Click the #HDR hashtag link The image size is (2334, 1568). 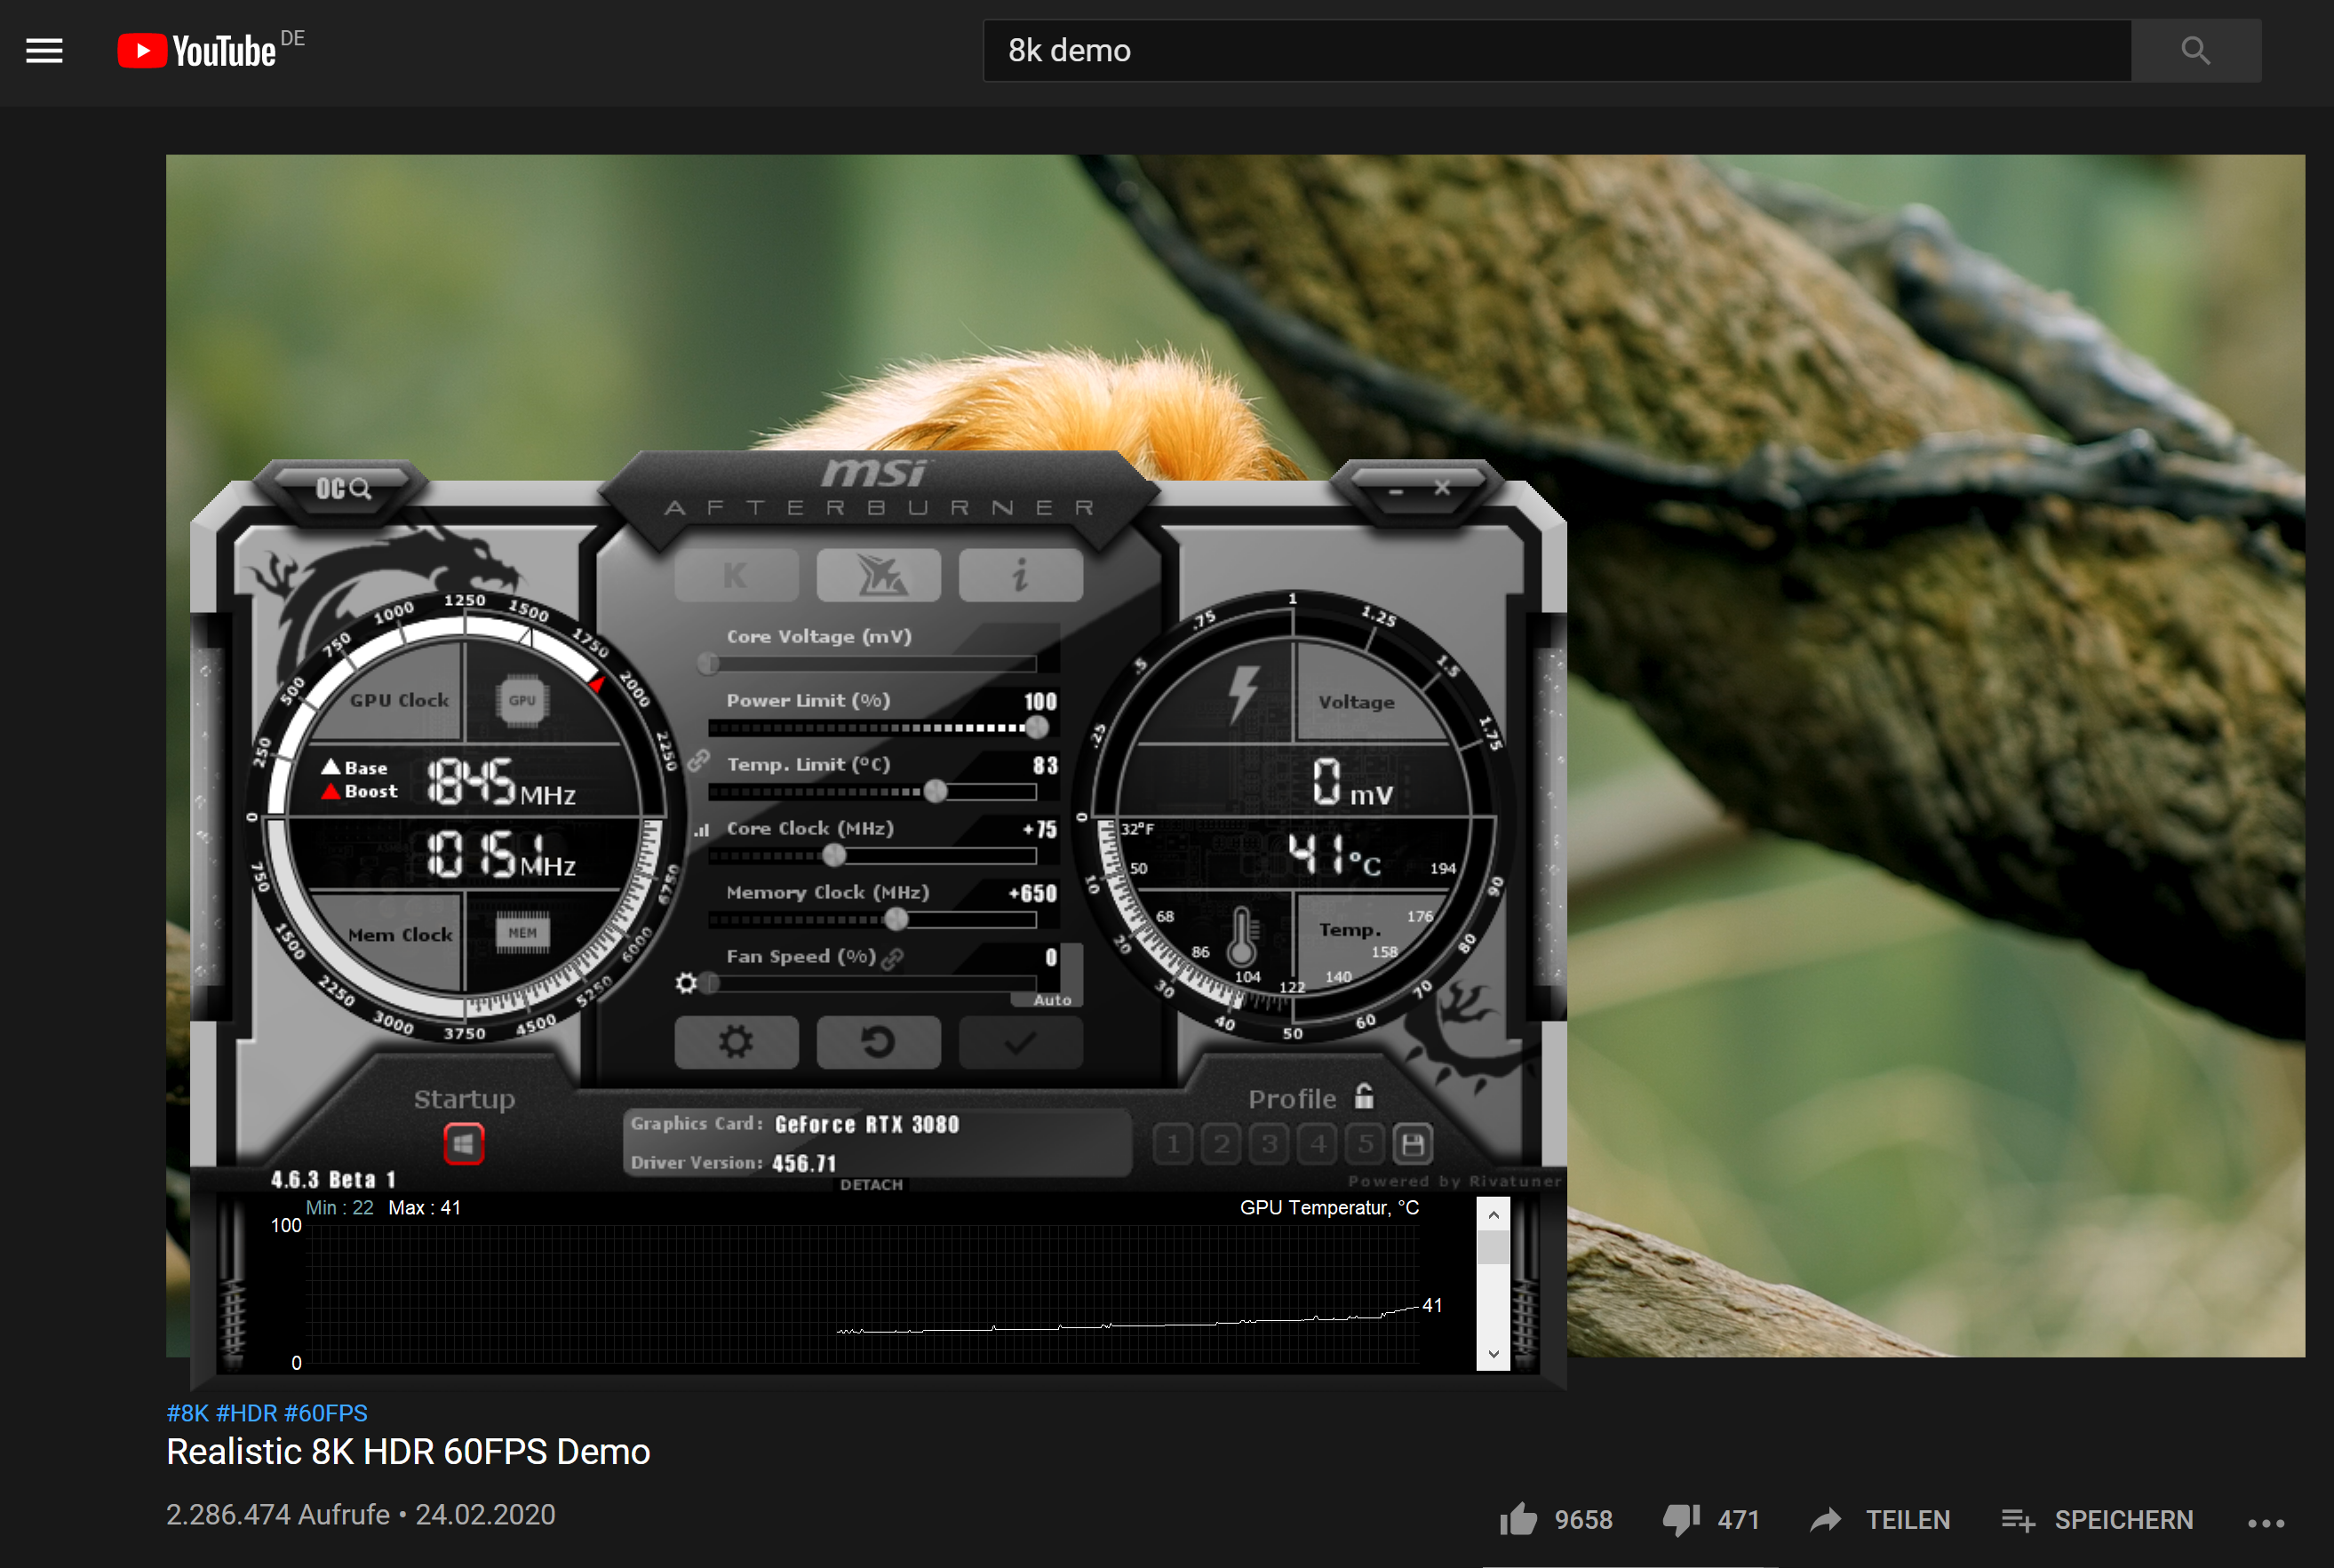[x=246, y=1413]
